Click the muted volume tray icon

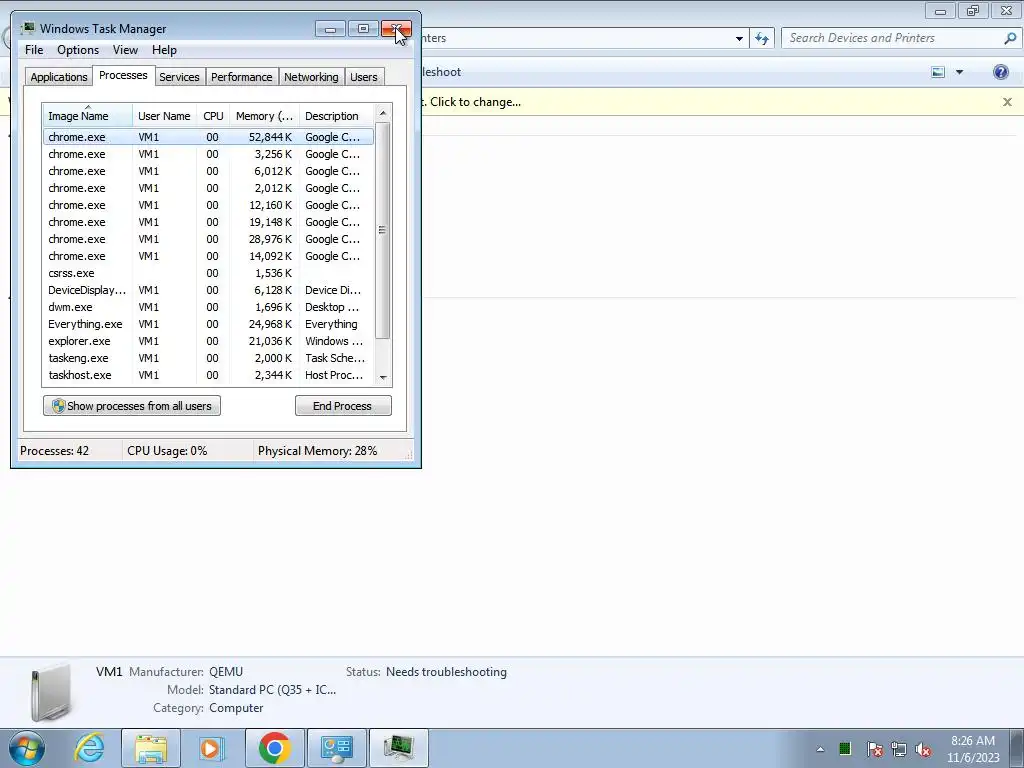click(x=923, y=749)
